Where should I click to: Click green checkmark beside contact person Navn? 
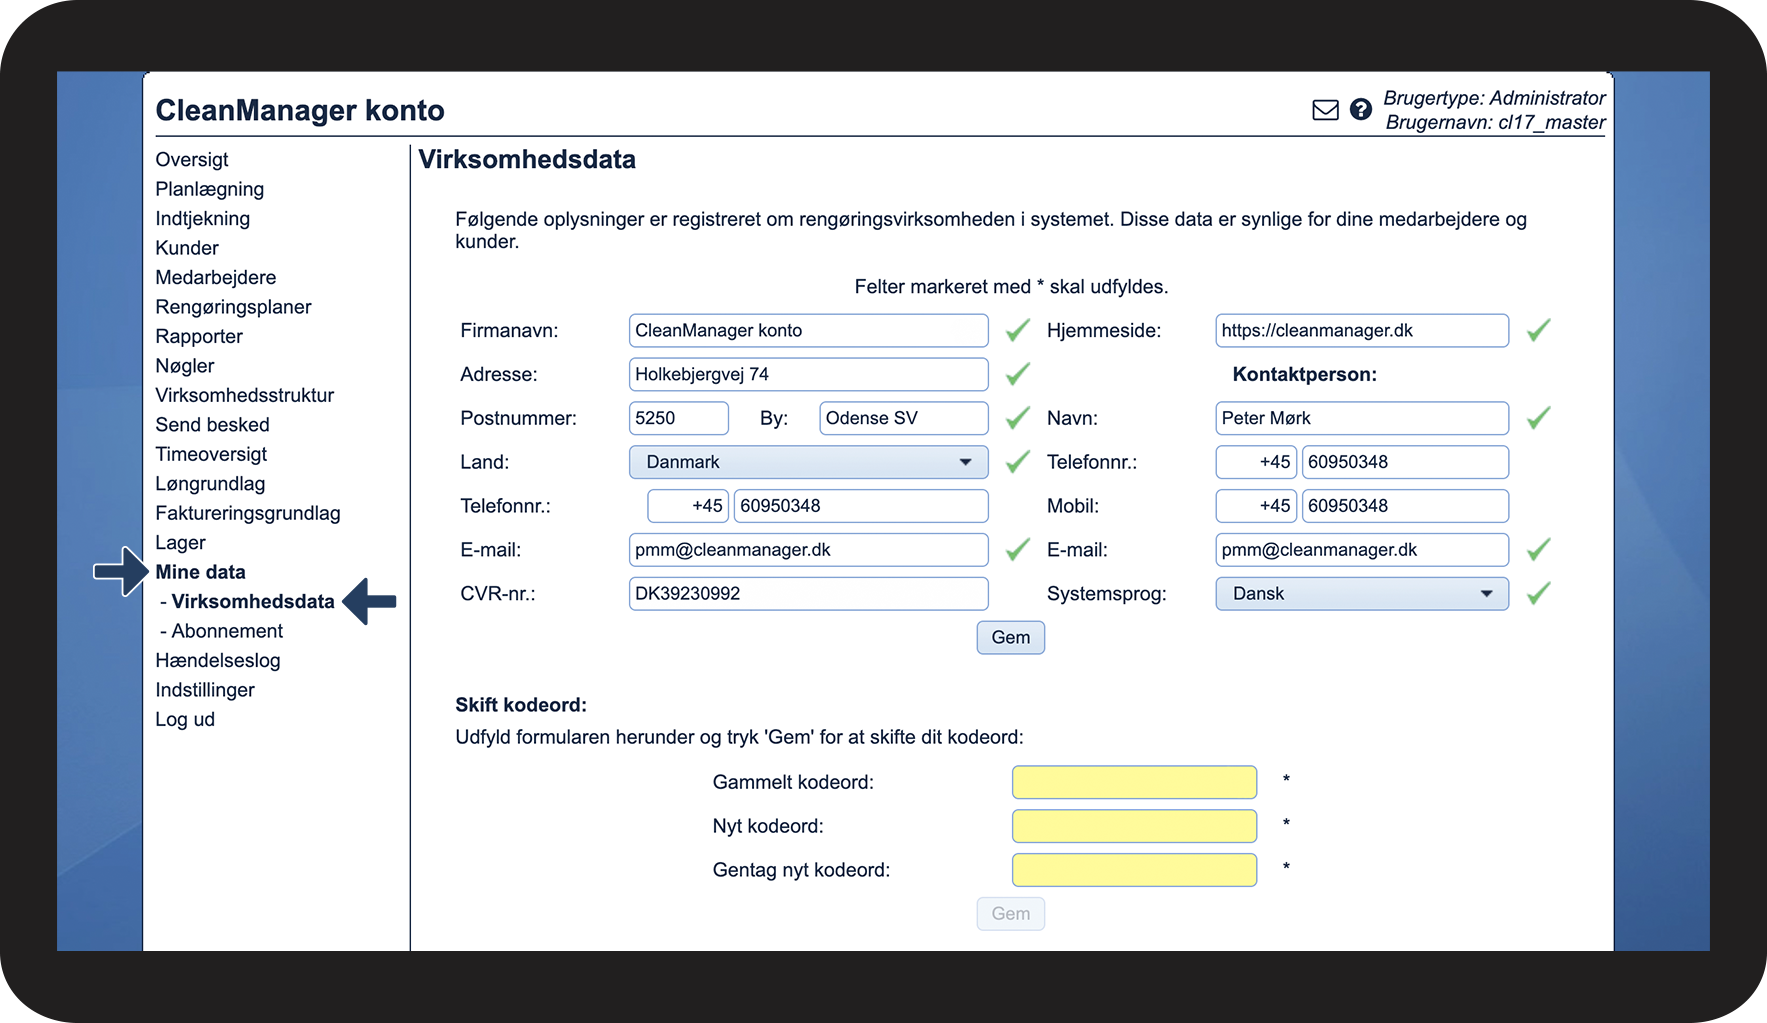click(1538, 418)
